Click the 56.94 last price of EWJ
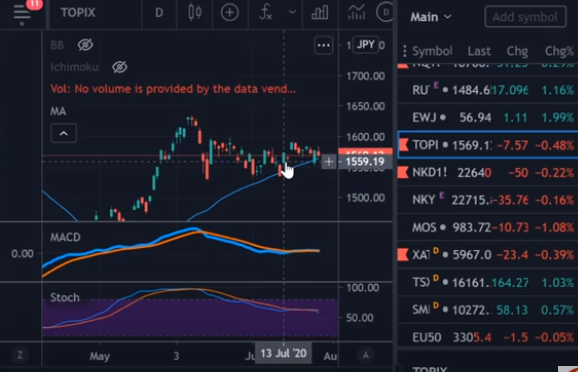Screen dimensions: 578x372 coord(475,118)
